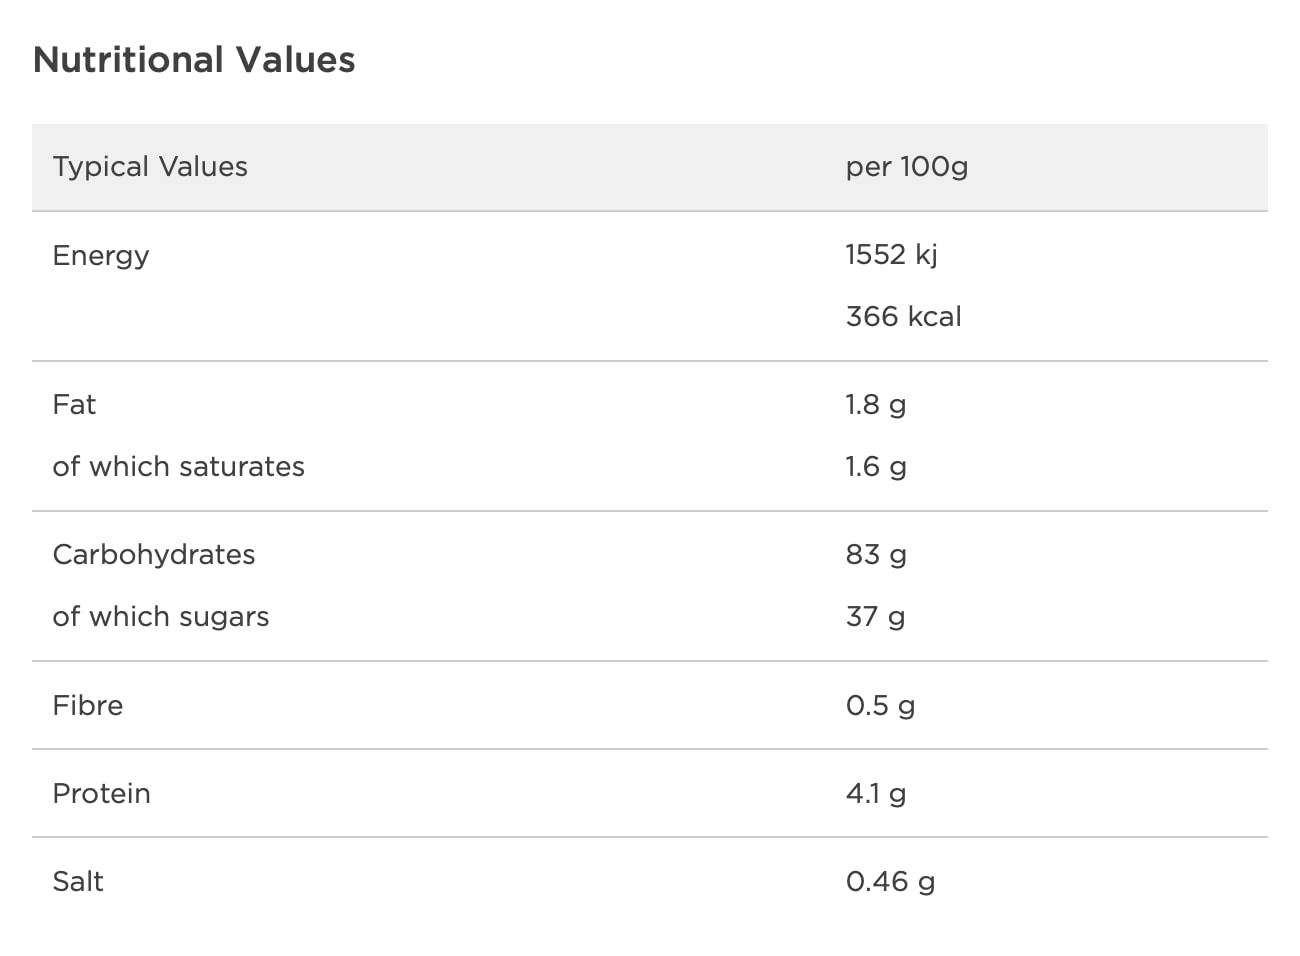Click the 0.46 g salt value

(890, 882)
